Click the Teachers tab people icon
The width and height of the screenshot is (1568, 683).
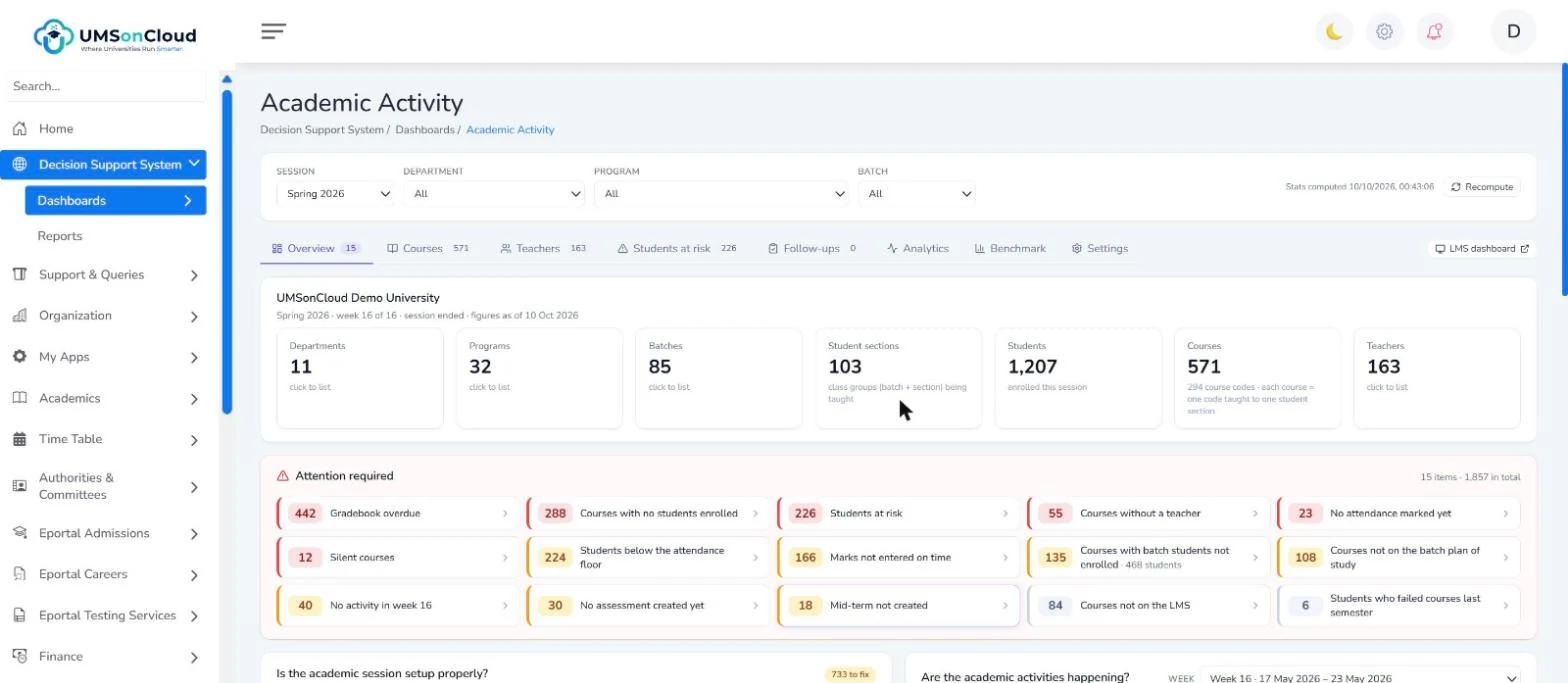(x=506, y=249)
